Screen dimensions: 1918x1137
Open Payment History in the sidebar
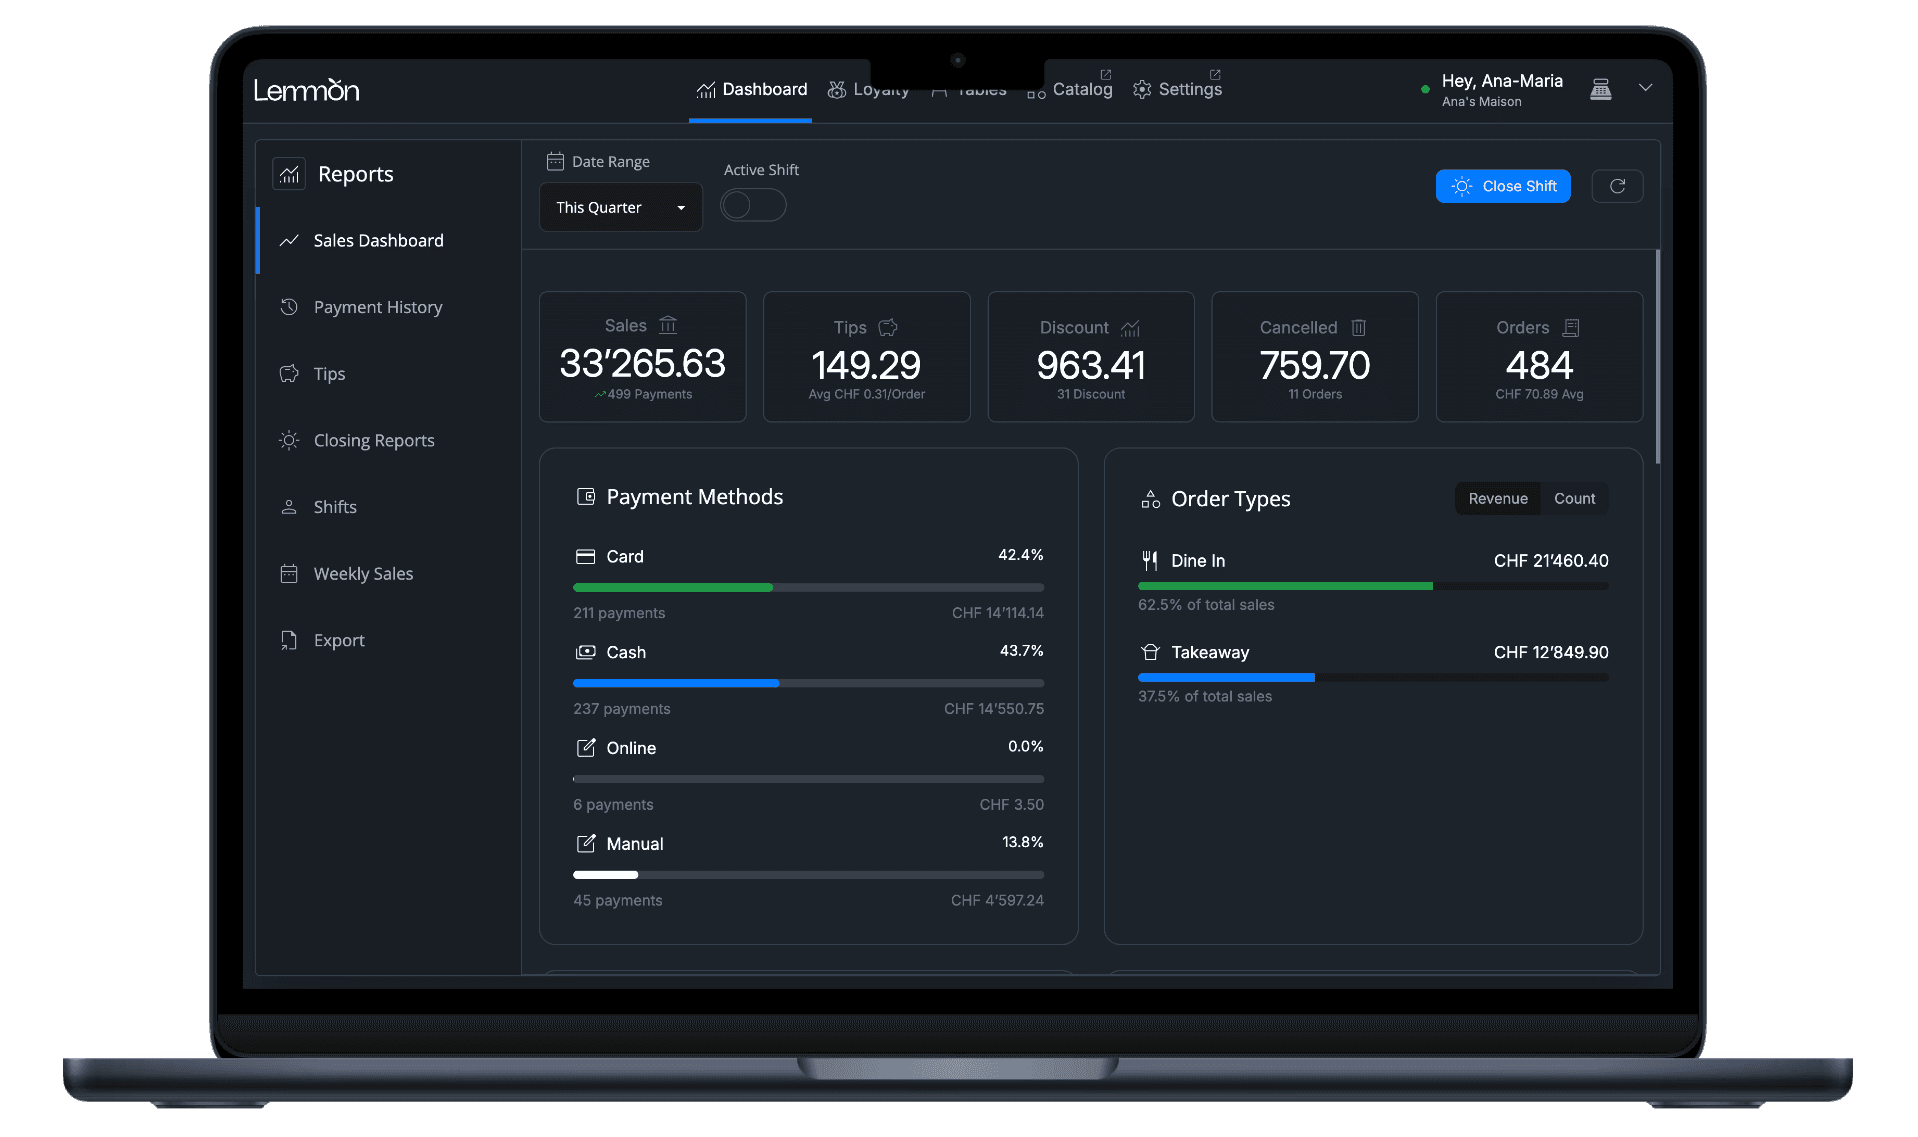(x=388, y=307)
